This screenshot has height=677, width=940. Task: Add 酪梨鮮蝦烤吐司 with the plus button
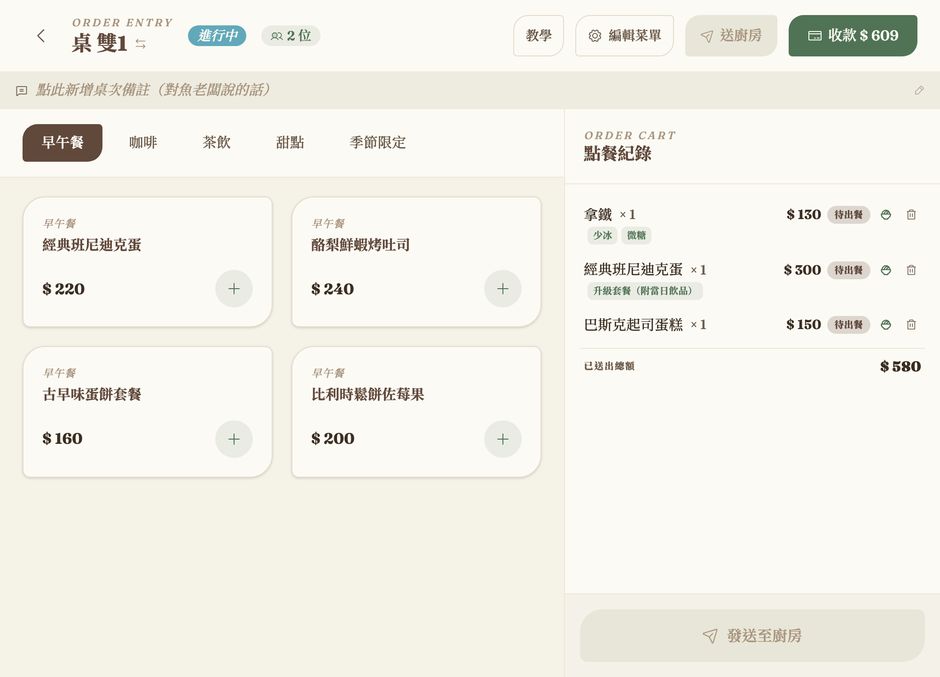(503, 289)
